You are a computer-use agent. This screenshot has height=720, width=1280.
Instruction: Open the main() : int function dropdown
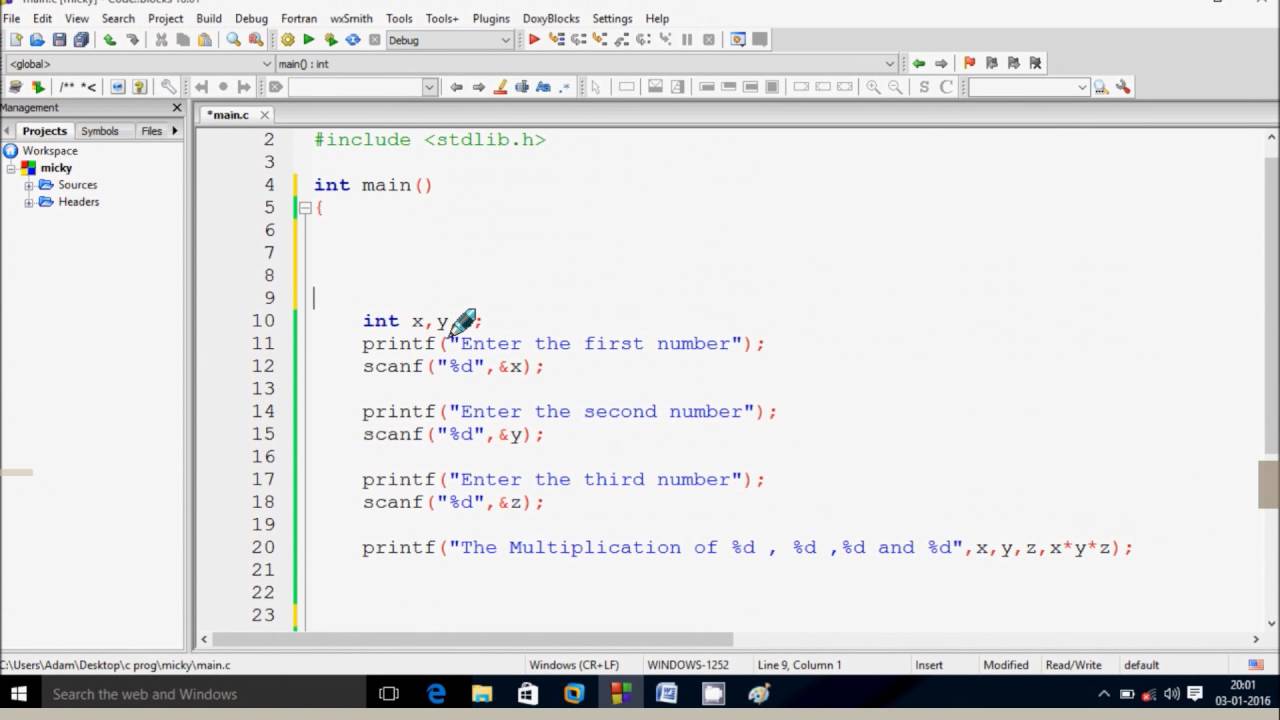890,64
